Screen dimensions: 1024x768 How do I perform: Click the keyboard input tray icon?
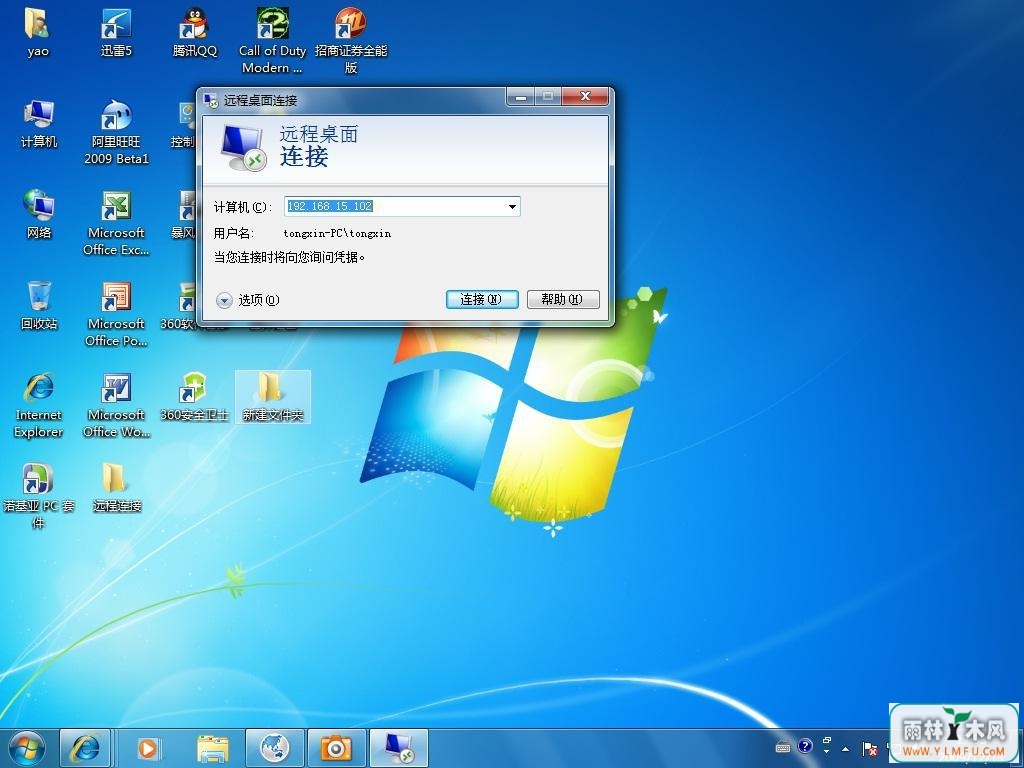coord(782,748)
